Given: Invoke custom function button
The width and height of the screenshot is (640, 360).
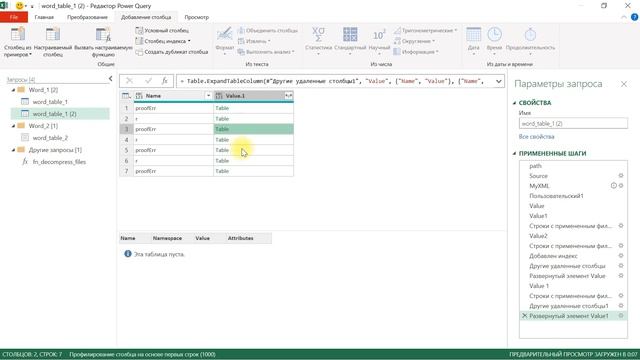Looking at the screenshot, I should (x=103, y=42).
